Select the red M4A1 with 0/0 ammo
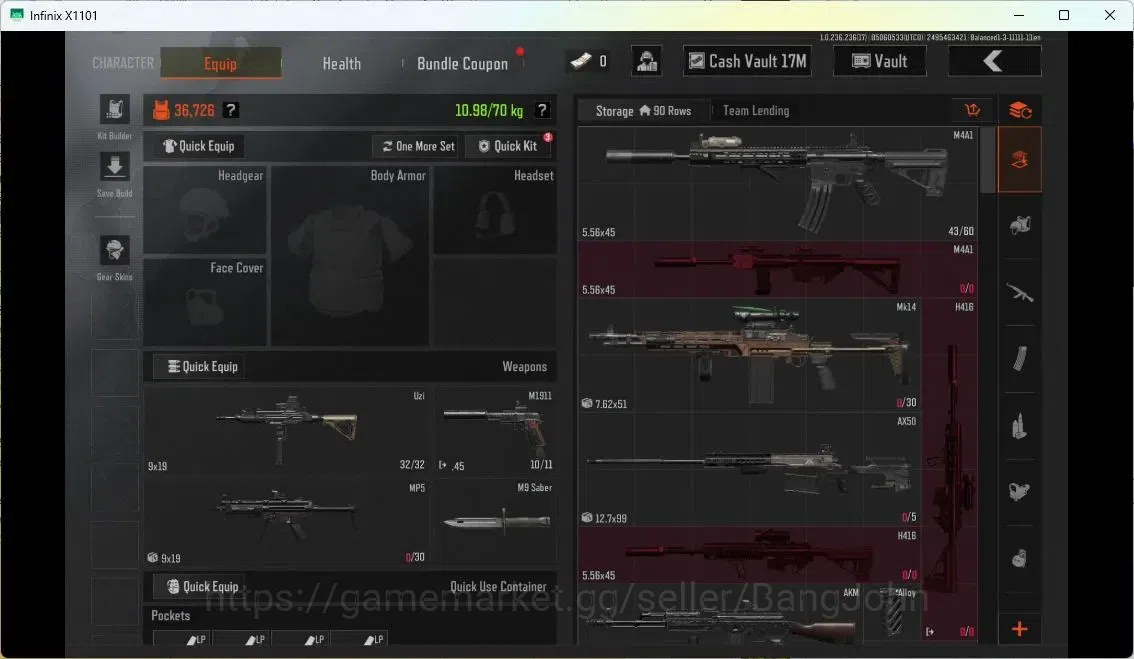This screenshot has height=659, width=1134. click(x=777, y=270)
